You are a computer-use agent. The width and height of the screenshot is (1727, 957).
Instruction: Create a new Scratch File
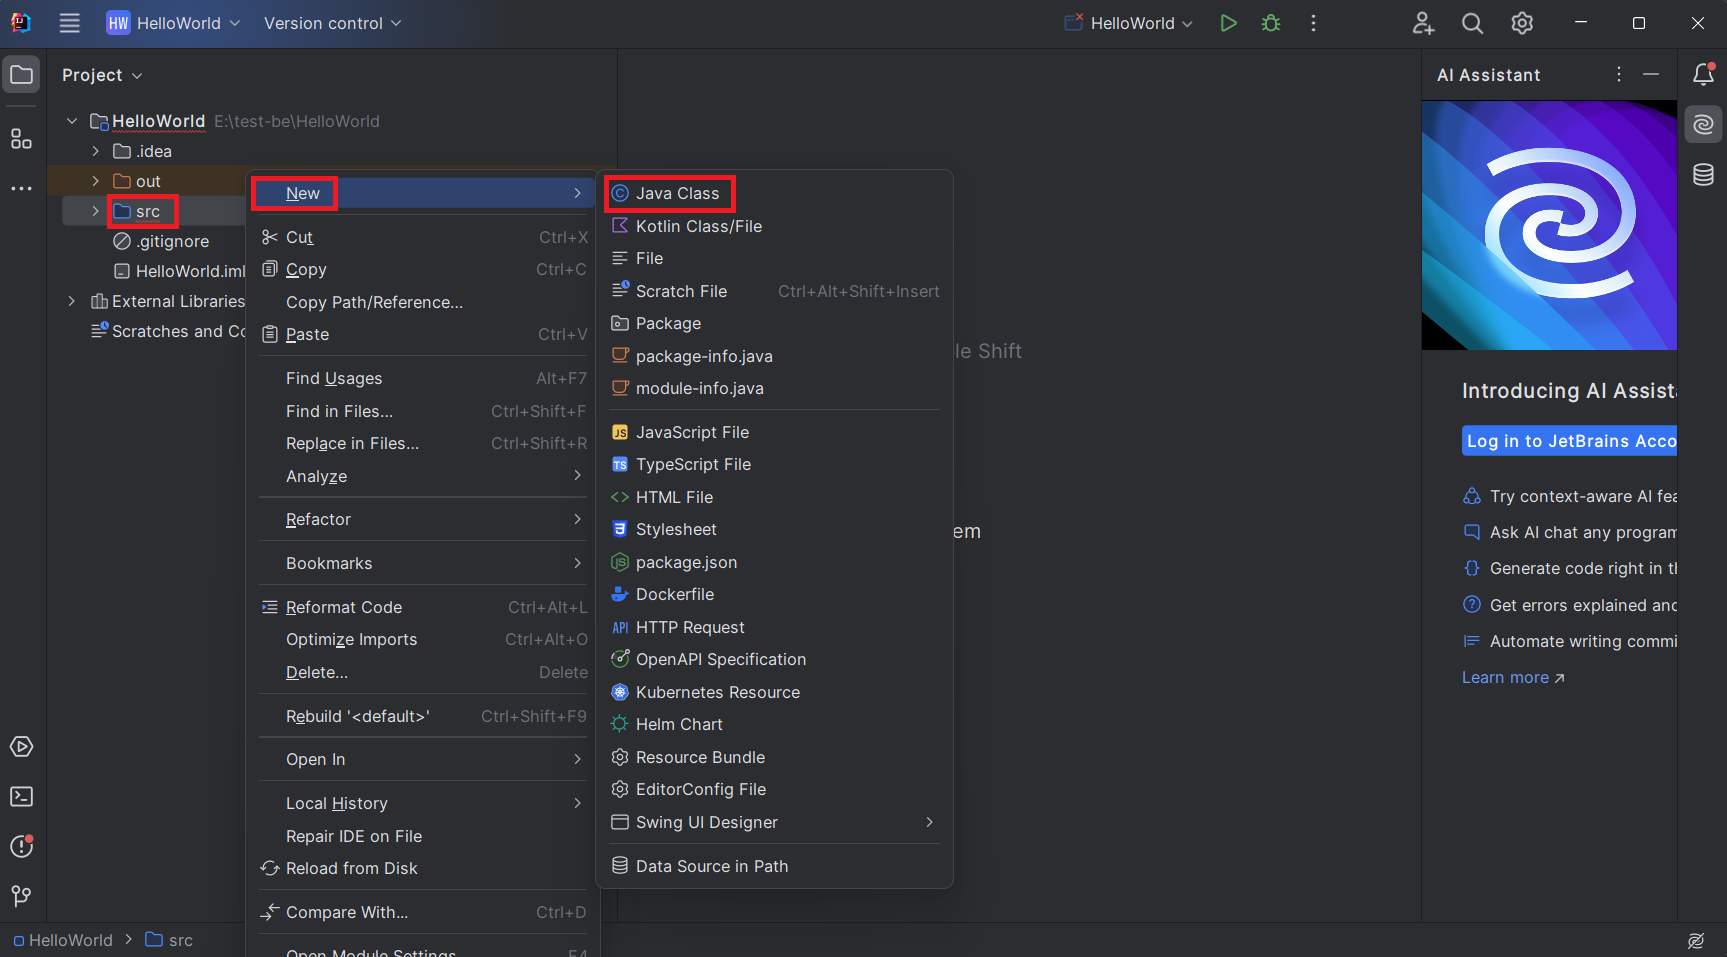(774, 291)
